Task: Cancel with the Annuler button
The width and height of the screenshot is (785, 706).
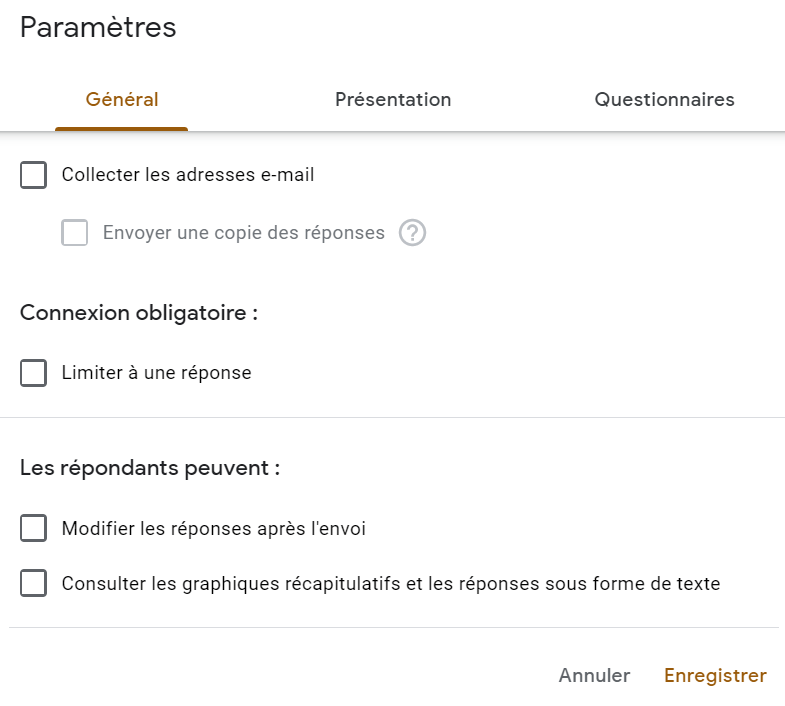Action: (594, 675)
